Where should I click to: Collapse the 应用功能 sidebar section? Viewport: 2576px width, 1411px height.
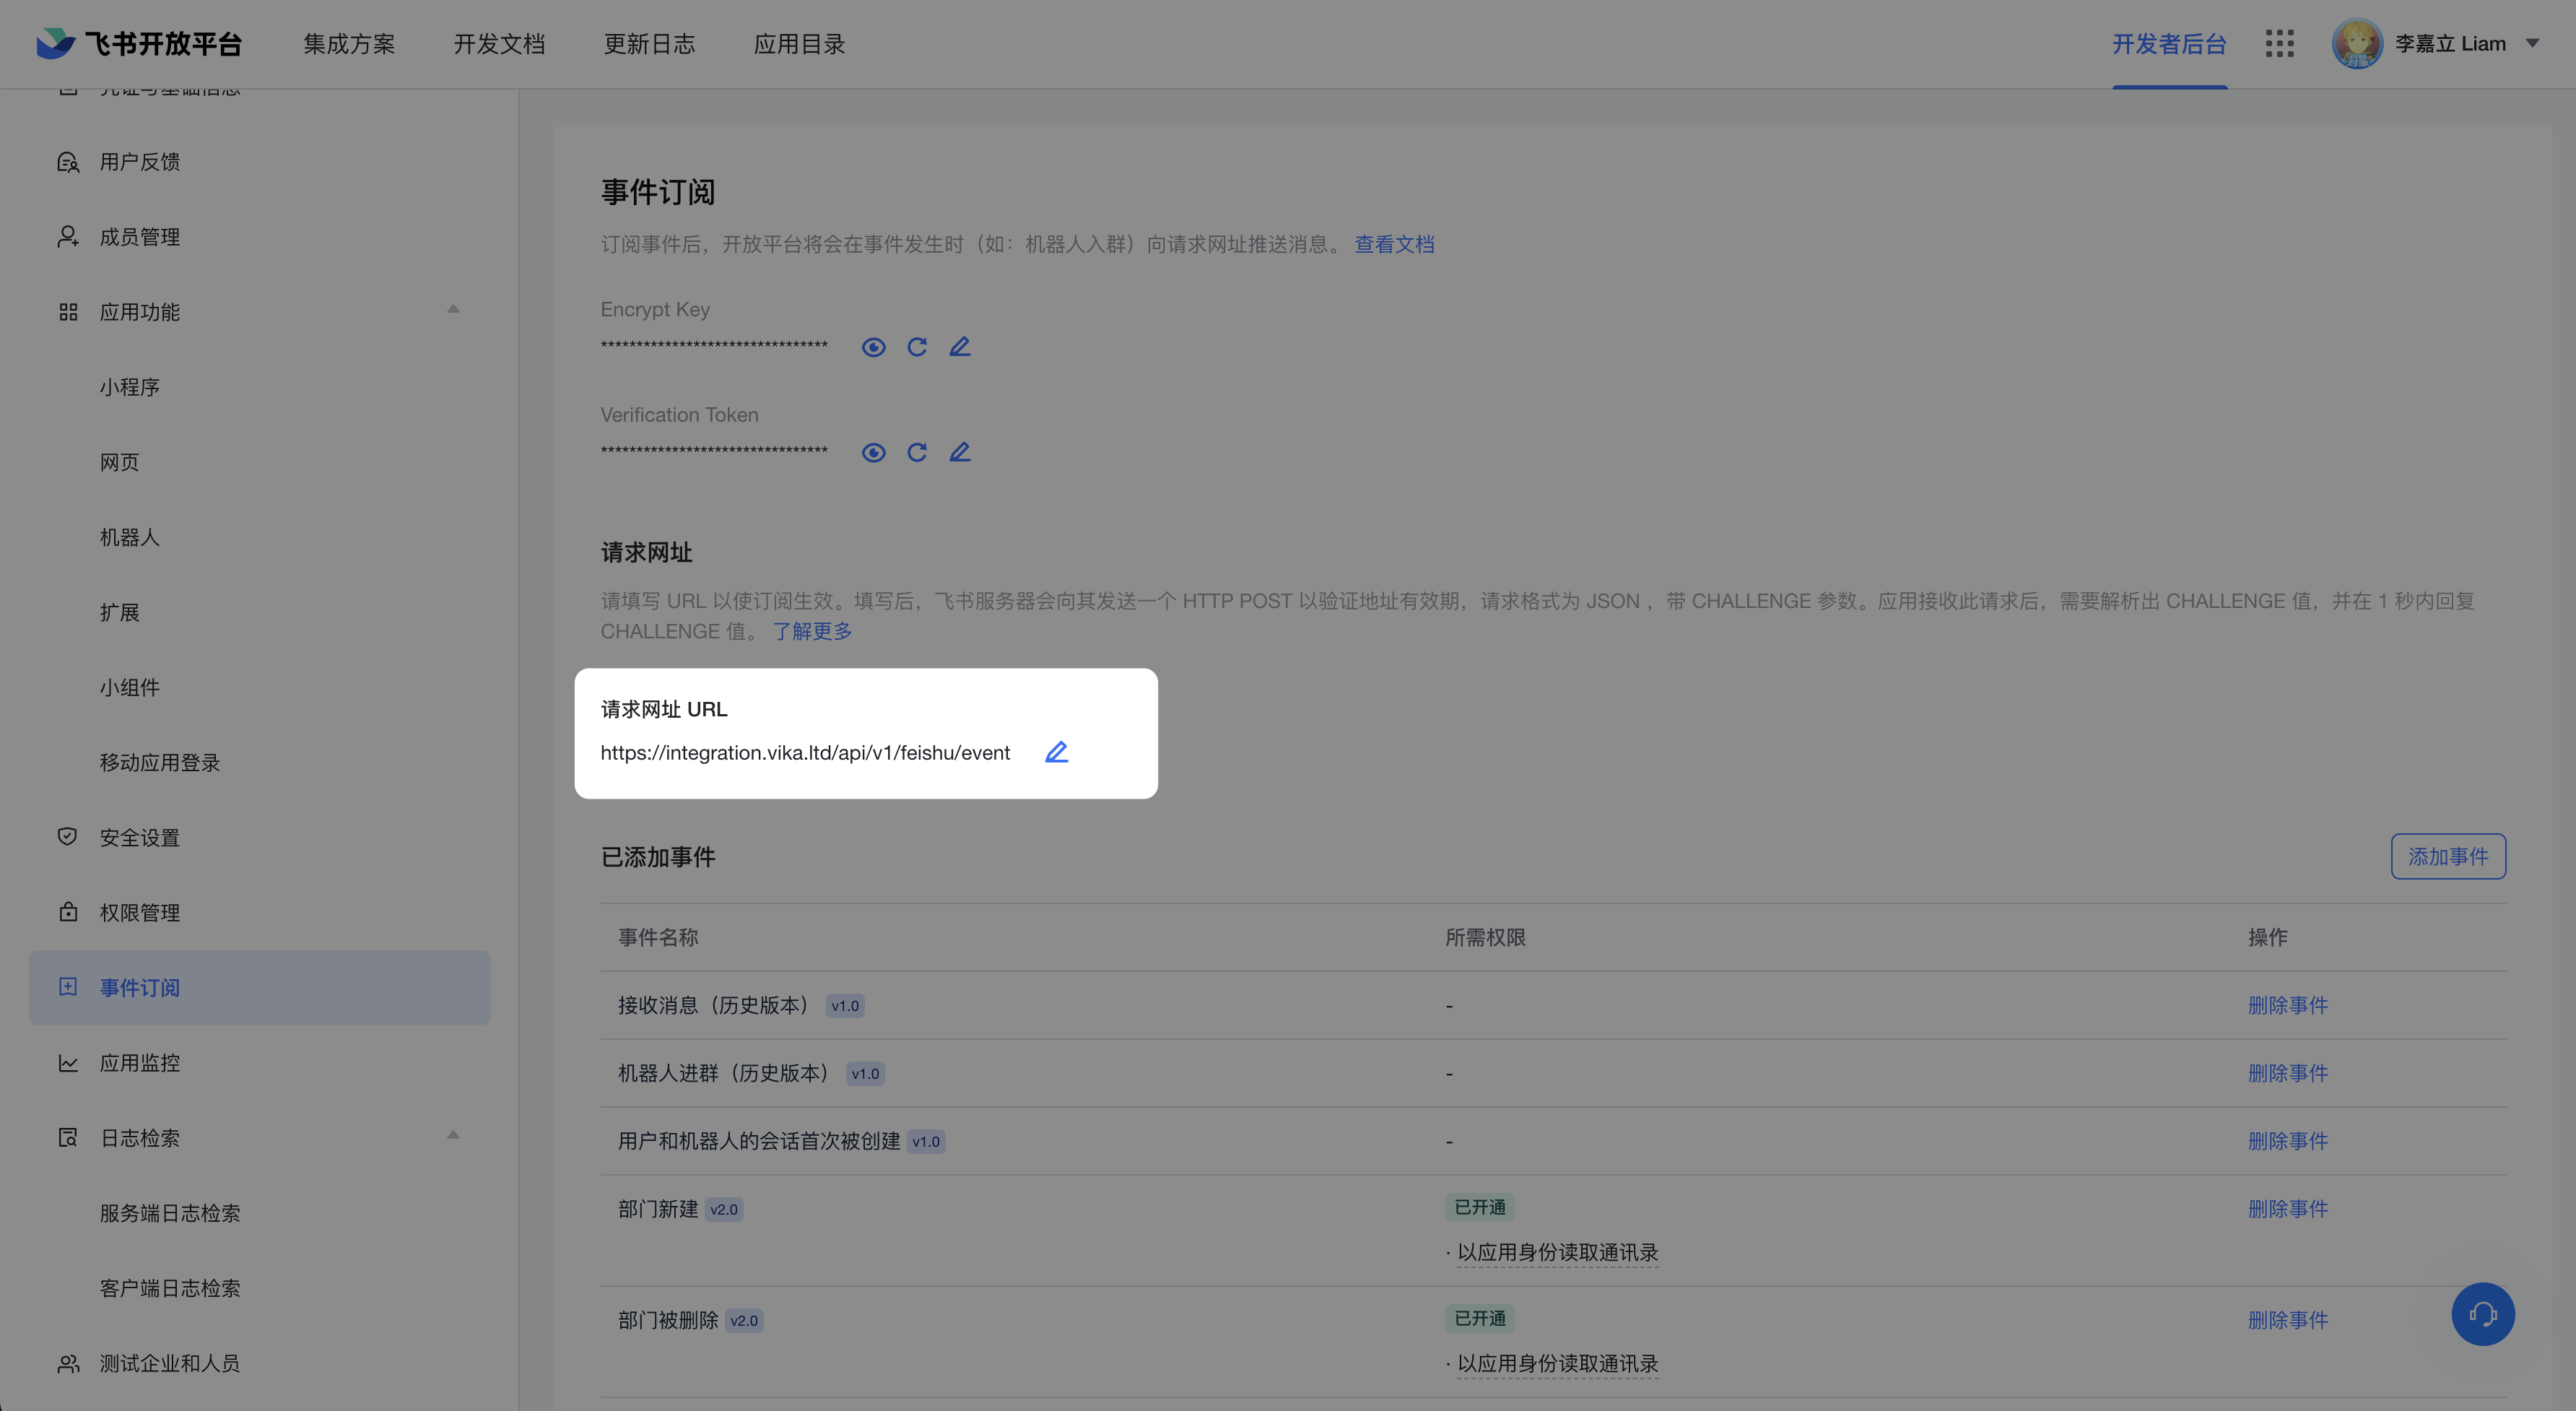coord(453,310)
